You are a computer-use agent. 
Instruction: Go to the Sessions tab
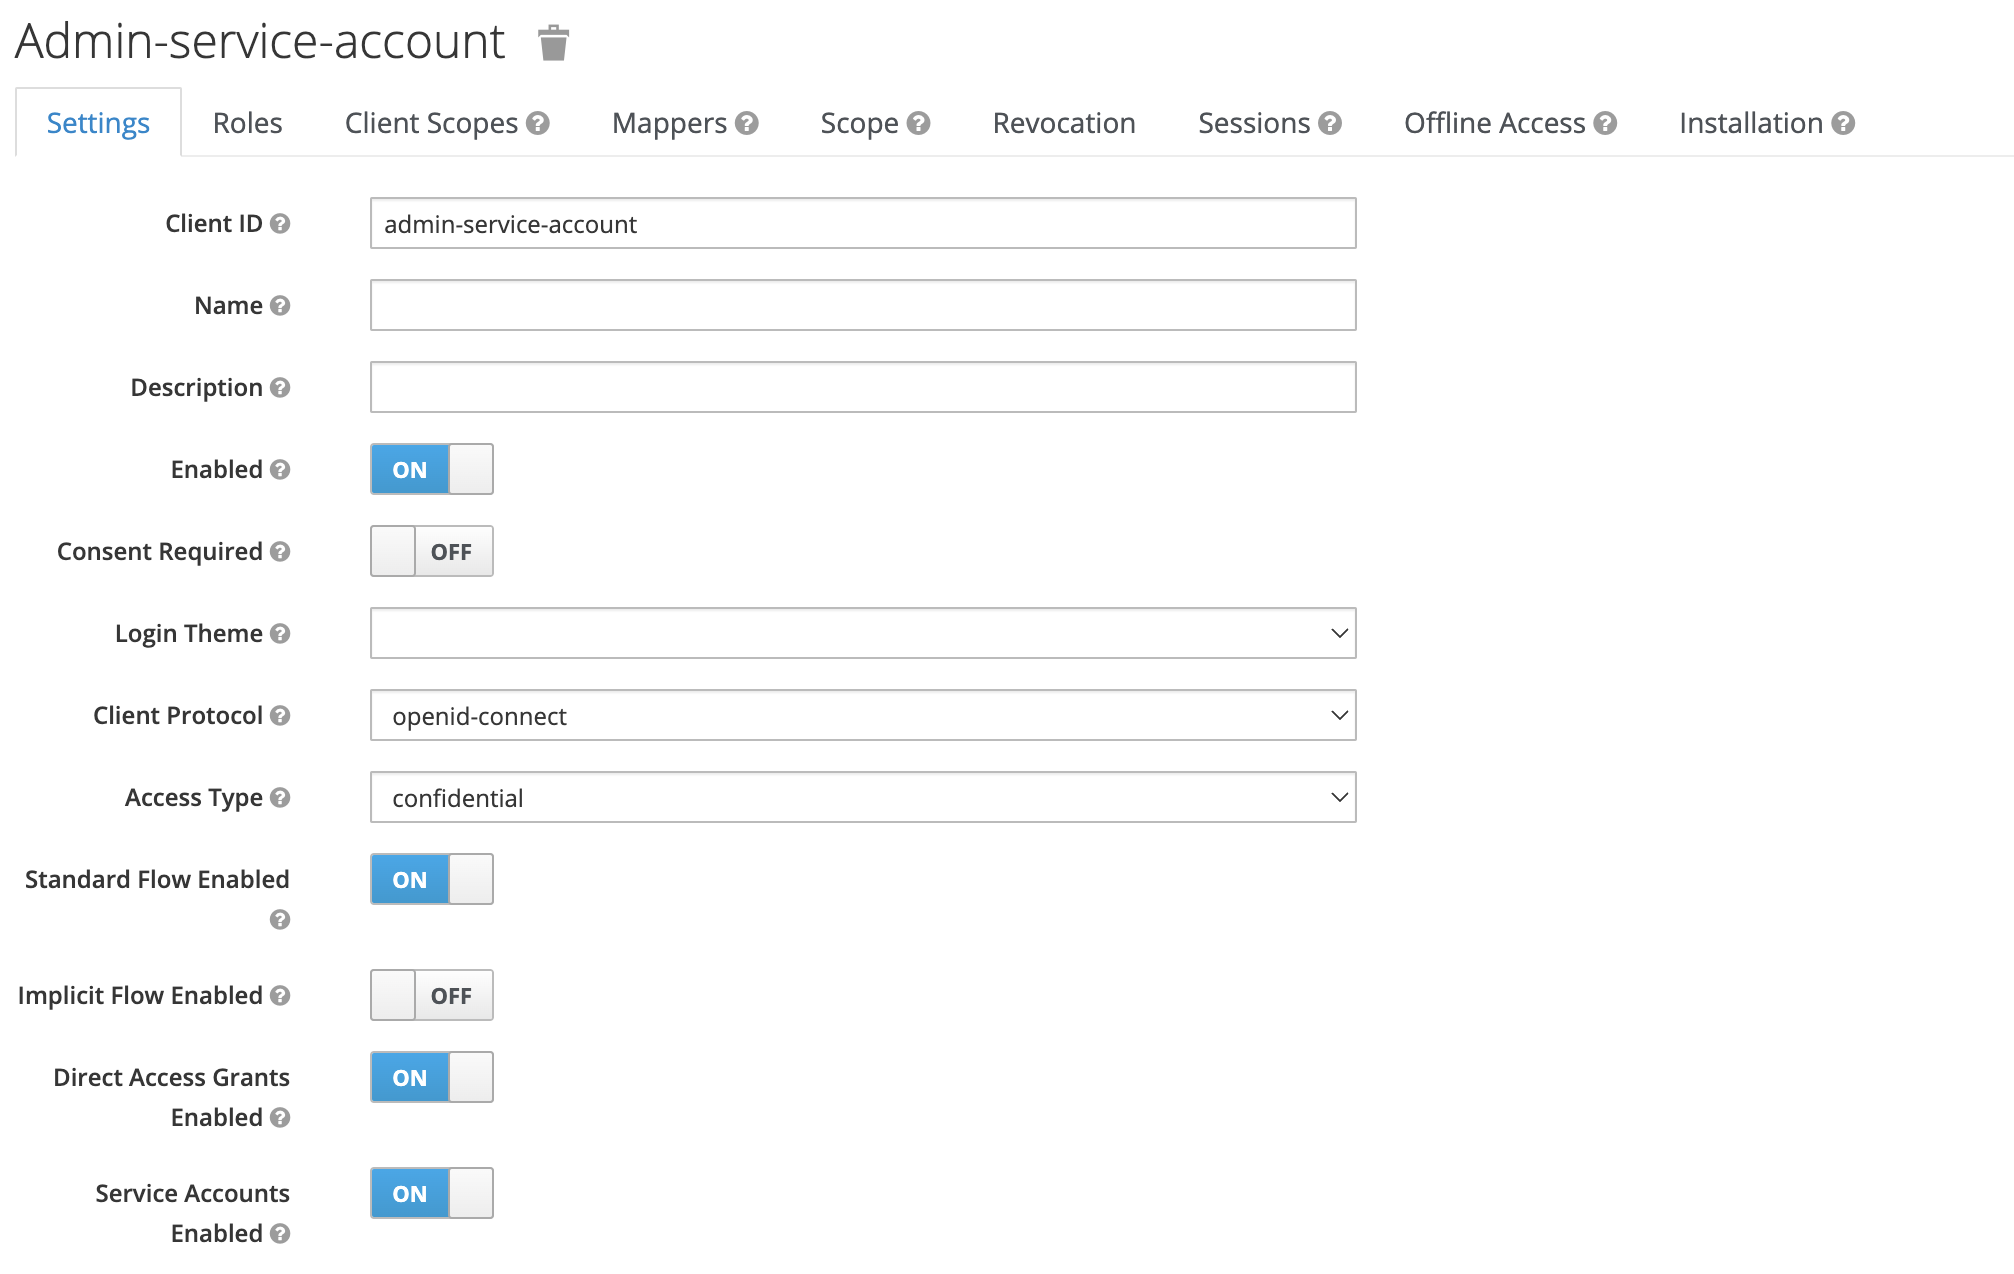[1254, 123]
